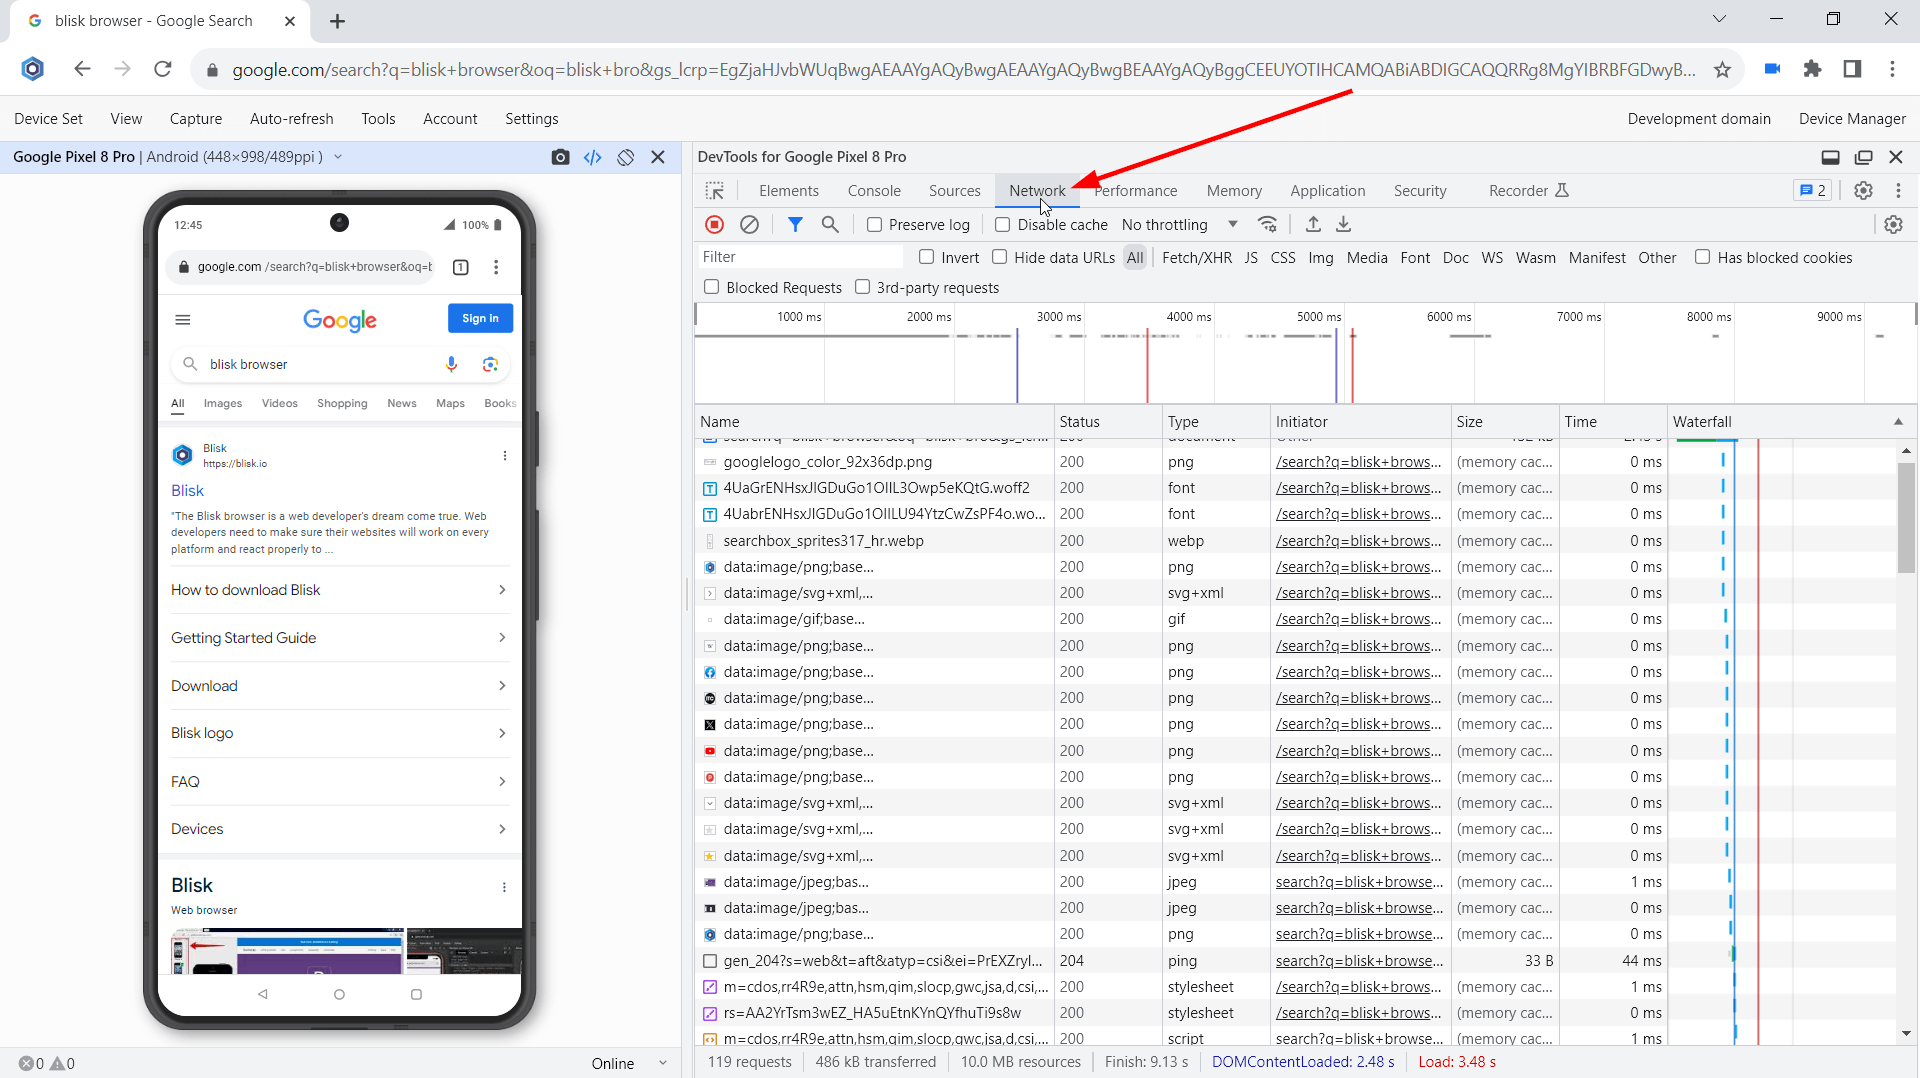The image size is (1920, 1078).
Task: Open the network search magnifier
Action: tap(830, 225)
